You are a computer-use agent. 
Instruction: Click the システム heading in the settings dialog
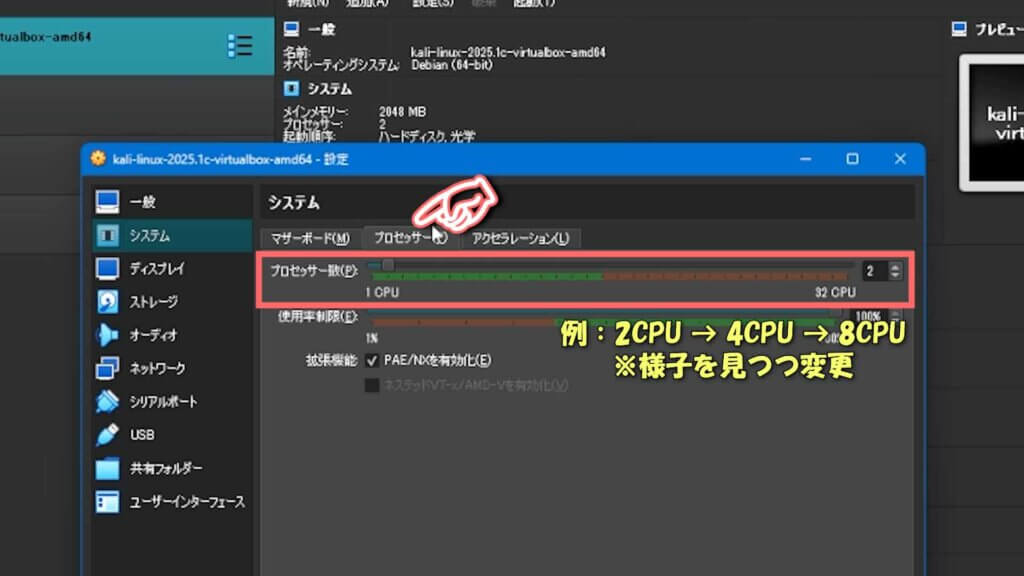coord(294,202)
